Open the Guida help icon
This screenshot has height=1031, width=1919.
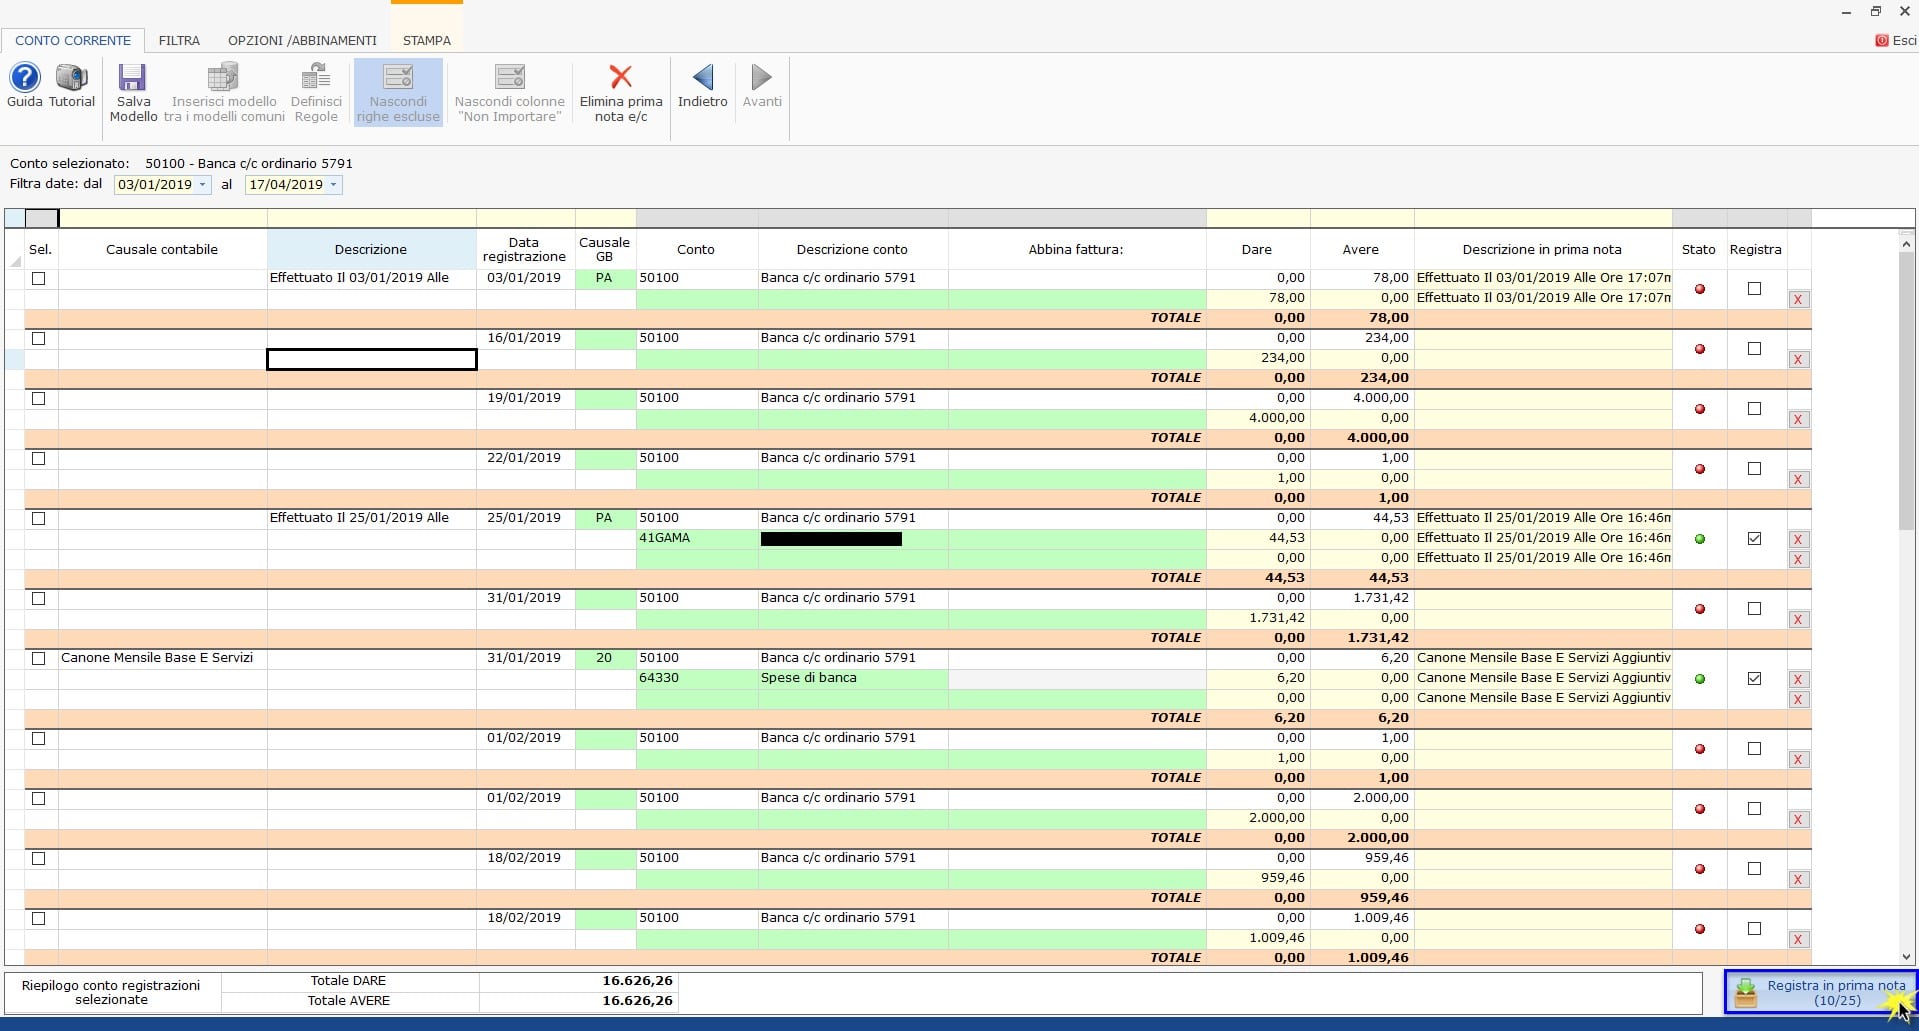(25, 78)
